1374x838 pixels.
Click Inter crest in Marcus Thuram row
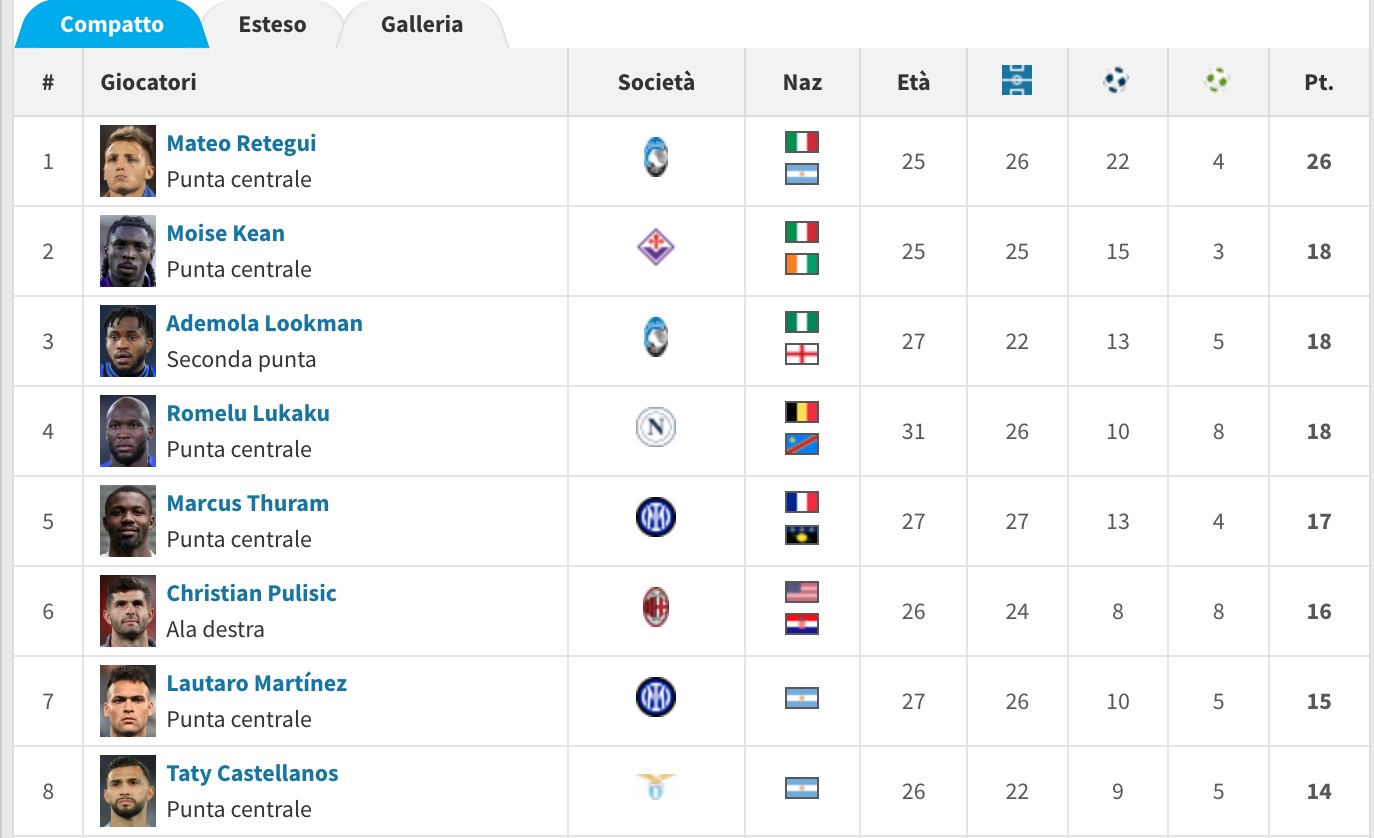click(656, 518)
